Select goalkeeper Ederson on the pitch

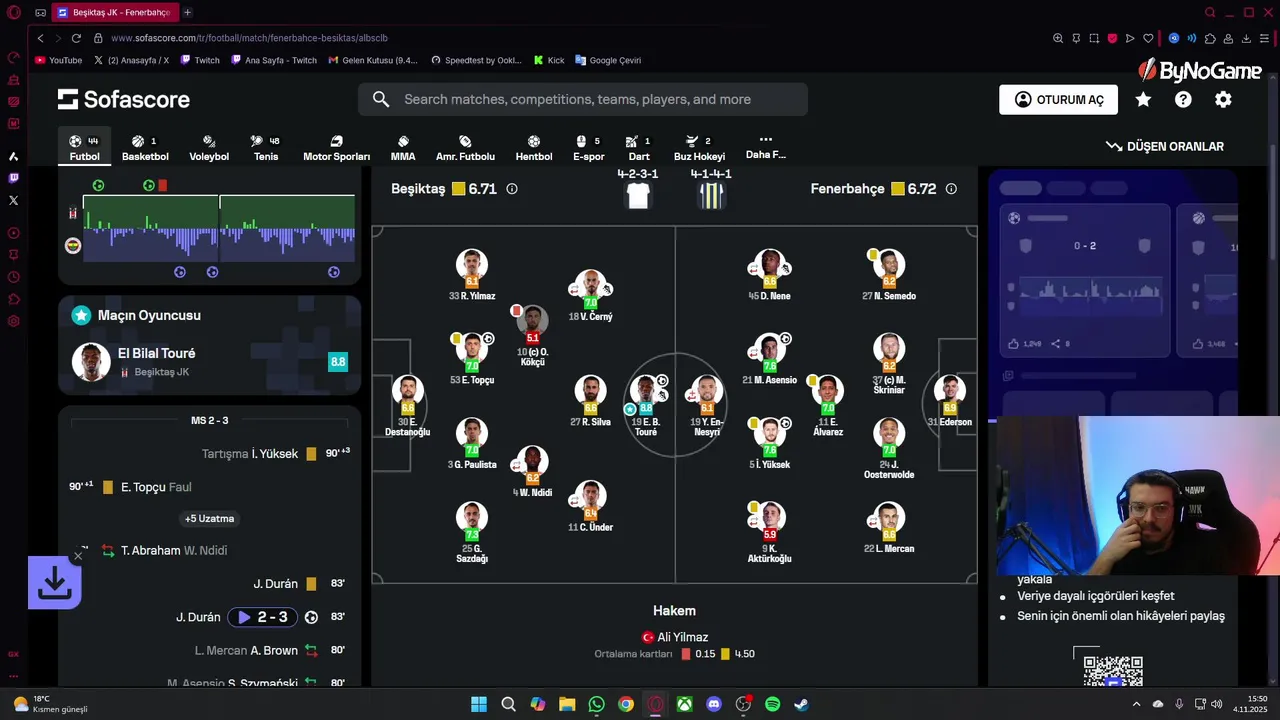949,400
